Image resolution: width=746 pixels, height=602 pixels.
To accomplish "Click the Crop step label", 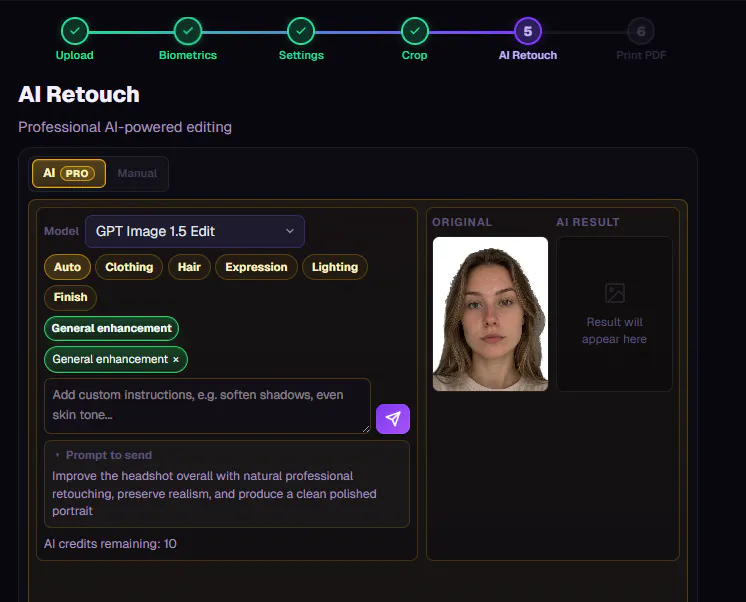I will pyautogui.click(x=414, y=55).
